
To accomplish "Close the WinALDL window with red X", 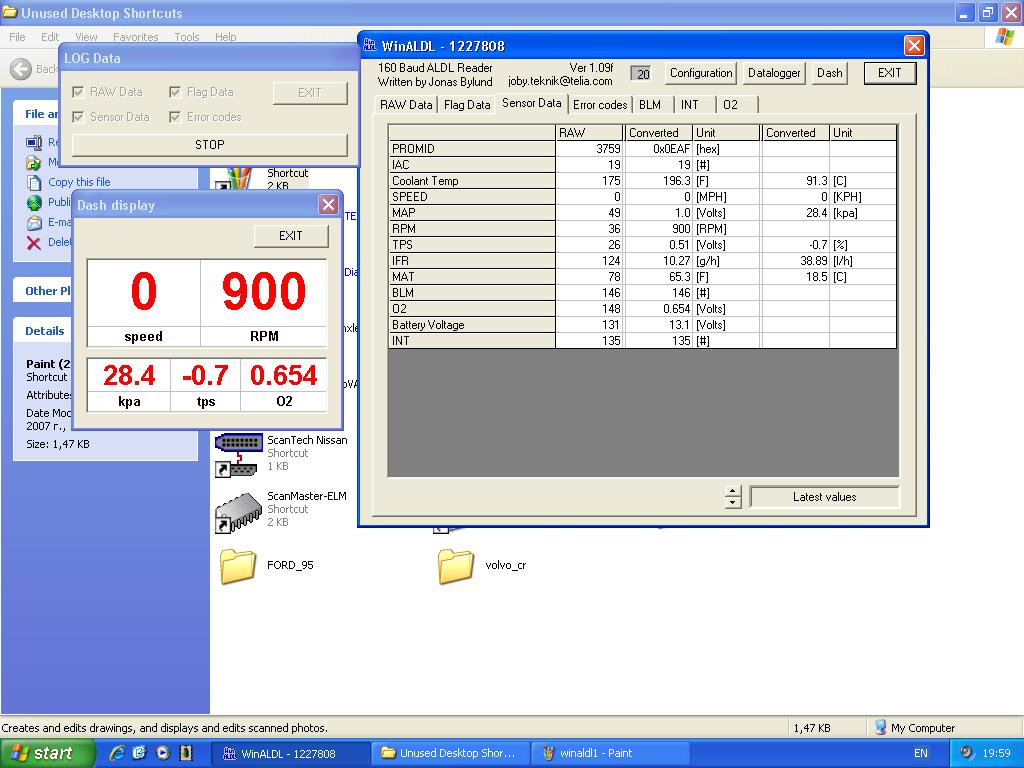I will 914,46.
